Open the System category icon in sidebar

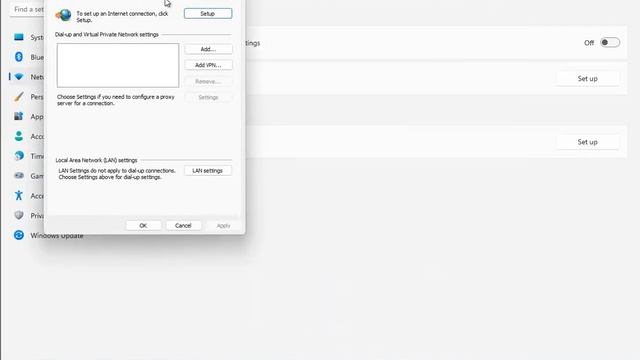click(19, 37)
